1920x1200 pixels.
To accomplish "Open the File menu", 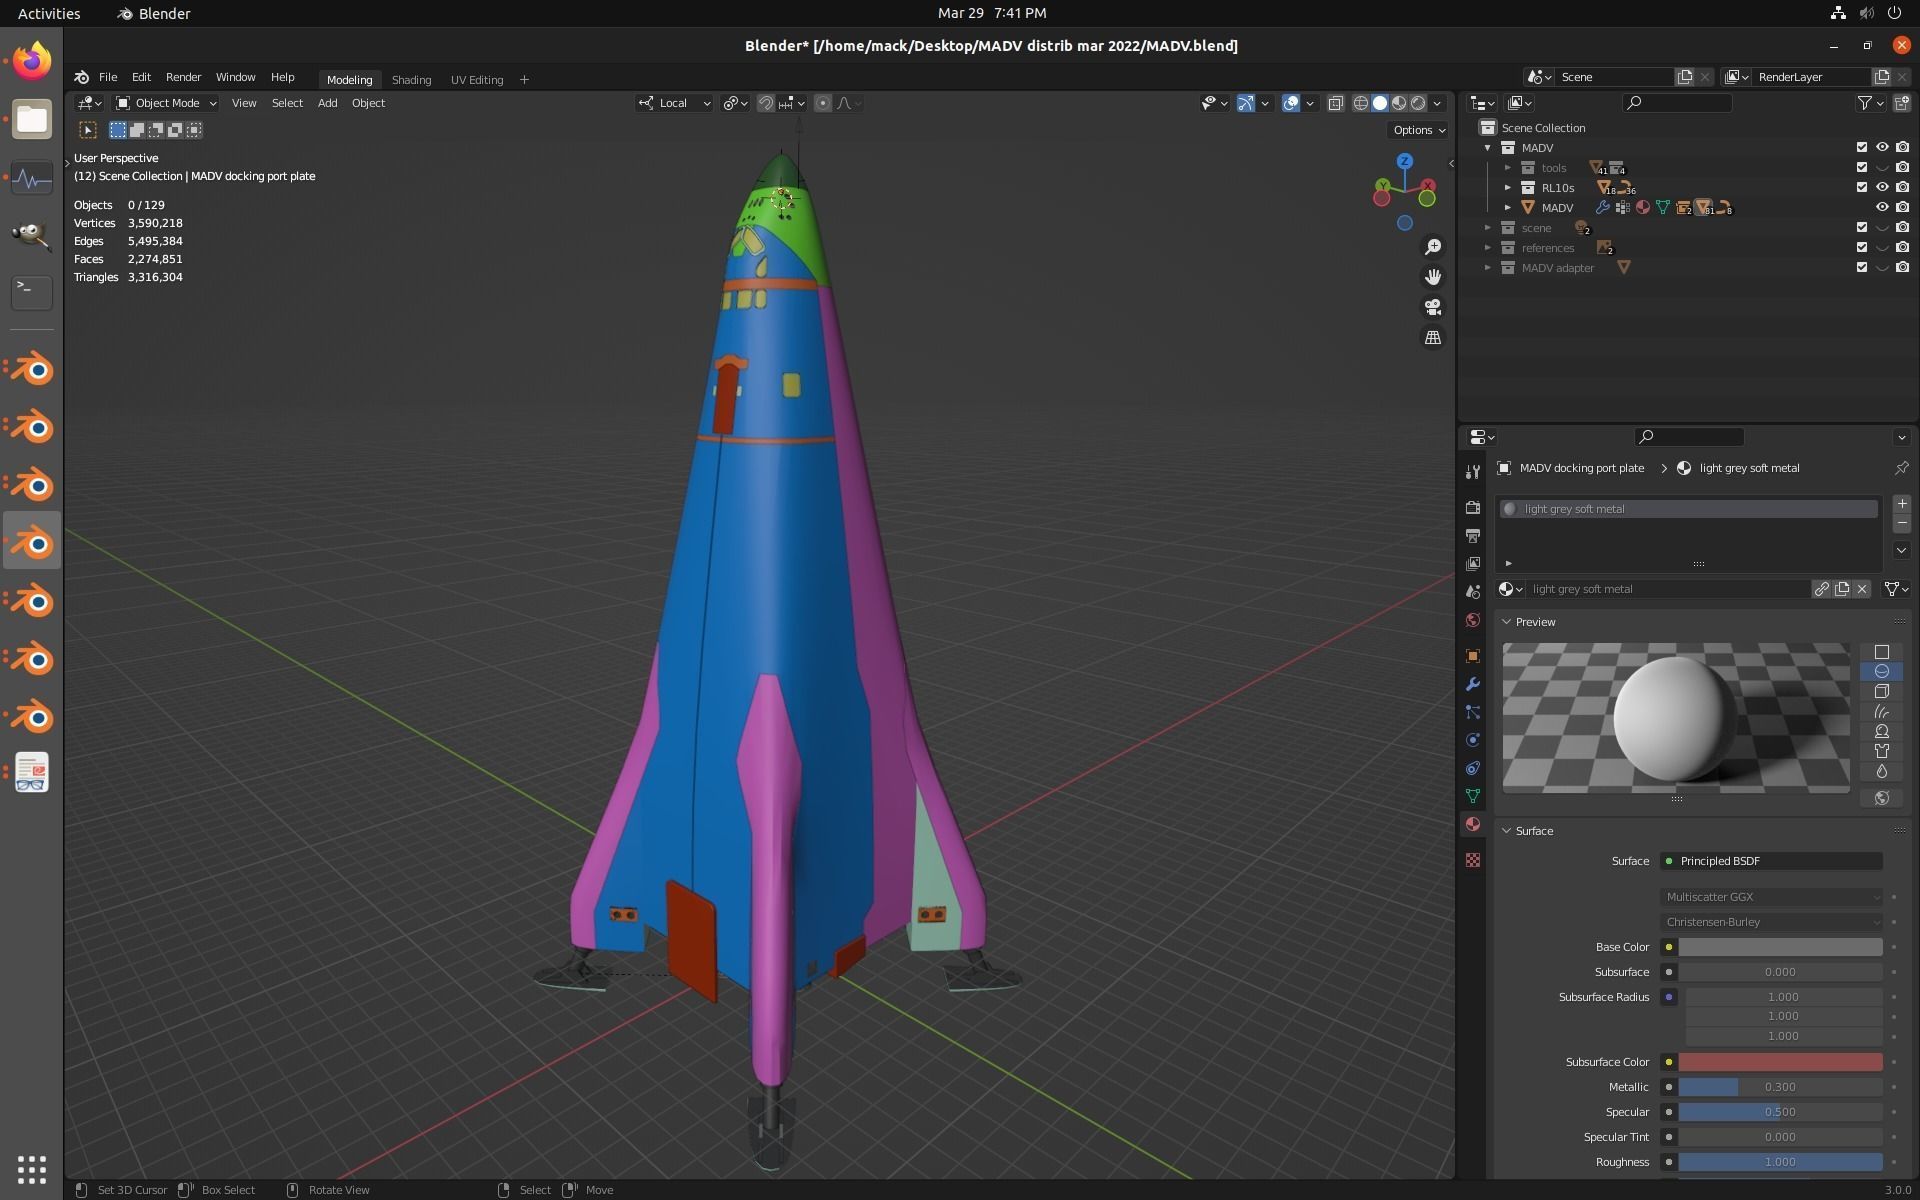I will coord(108,77).
